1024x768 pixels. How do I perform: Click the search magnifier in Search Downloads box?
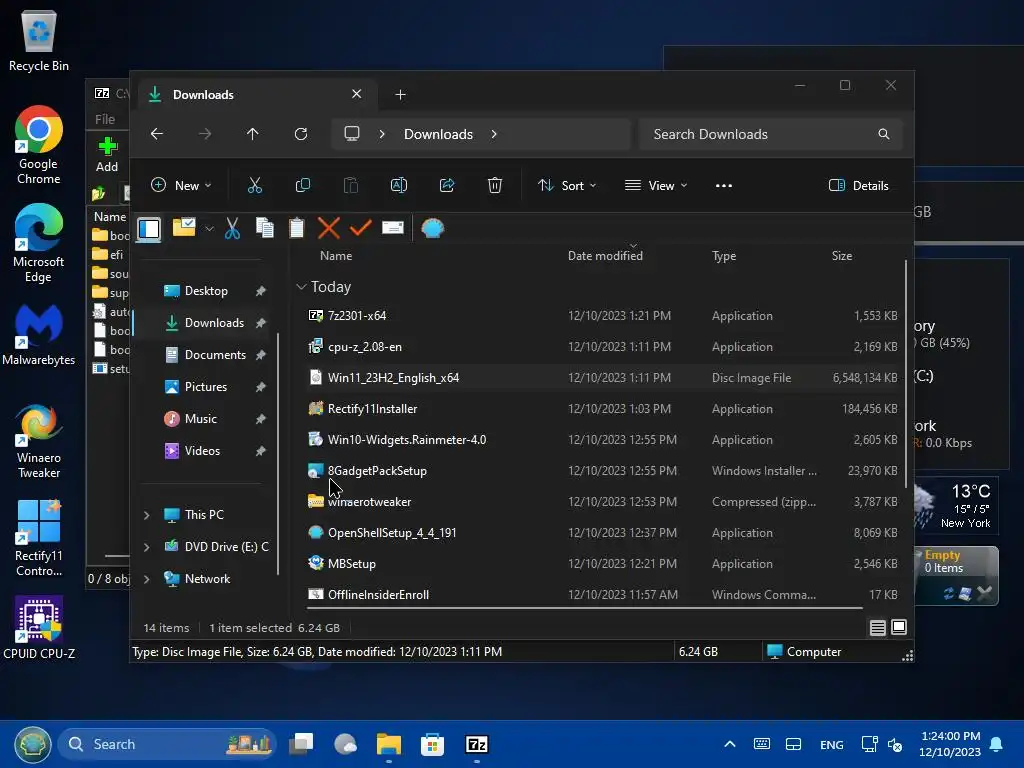(884, 134)
